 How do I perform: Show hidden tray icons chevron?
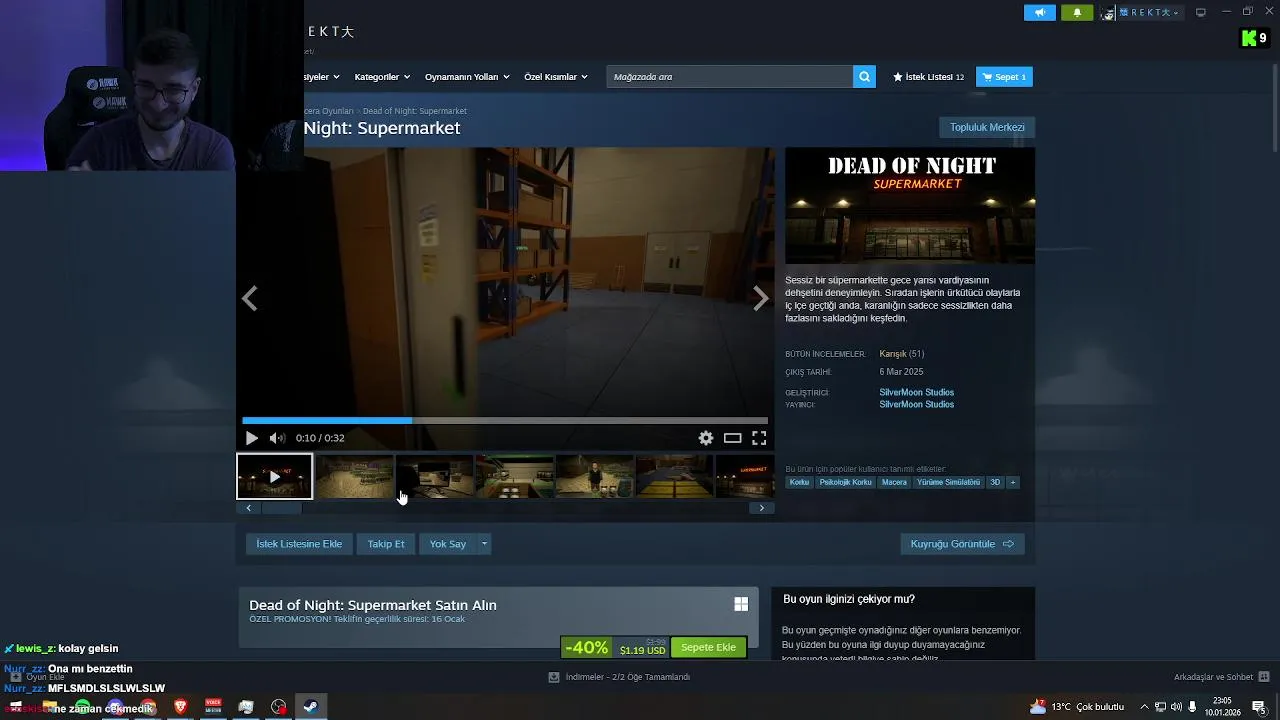[x=1144, y=707]
